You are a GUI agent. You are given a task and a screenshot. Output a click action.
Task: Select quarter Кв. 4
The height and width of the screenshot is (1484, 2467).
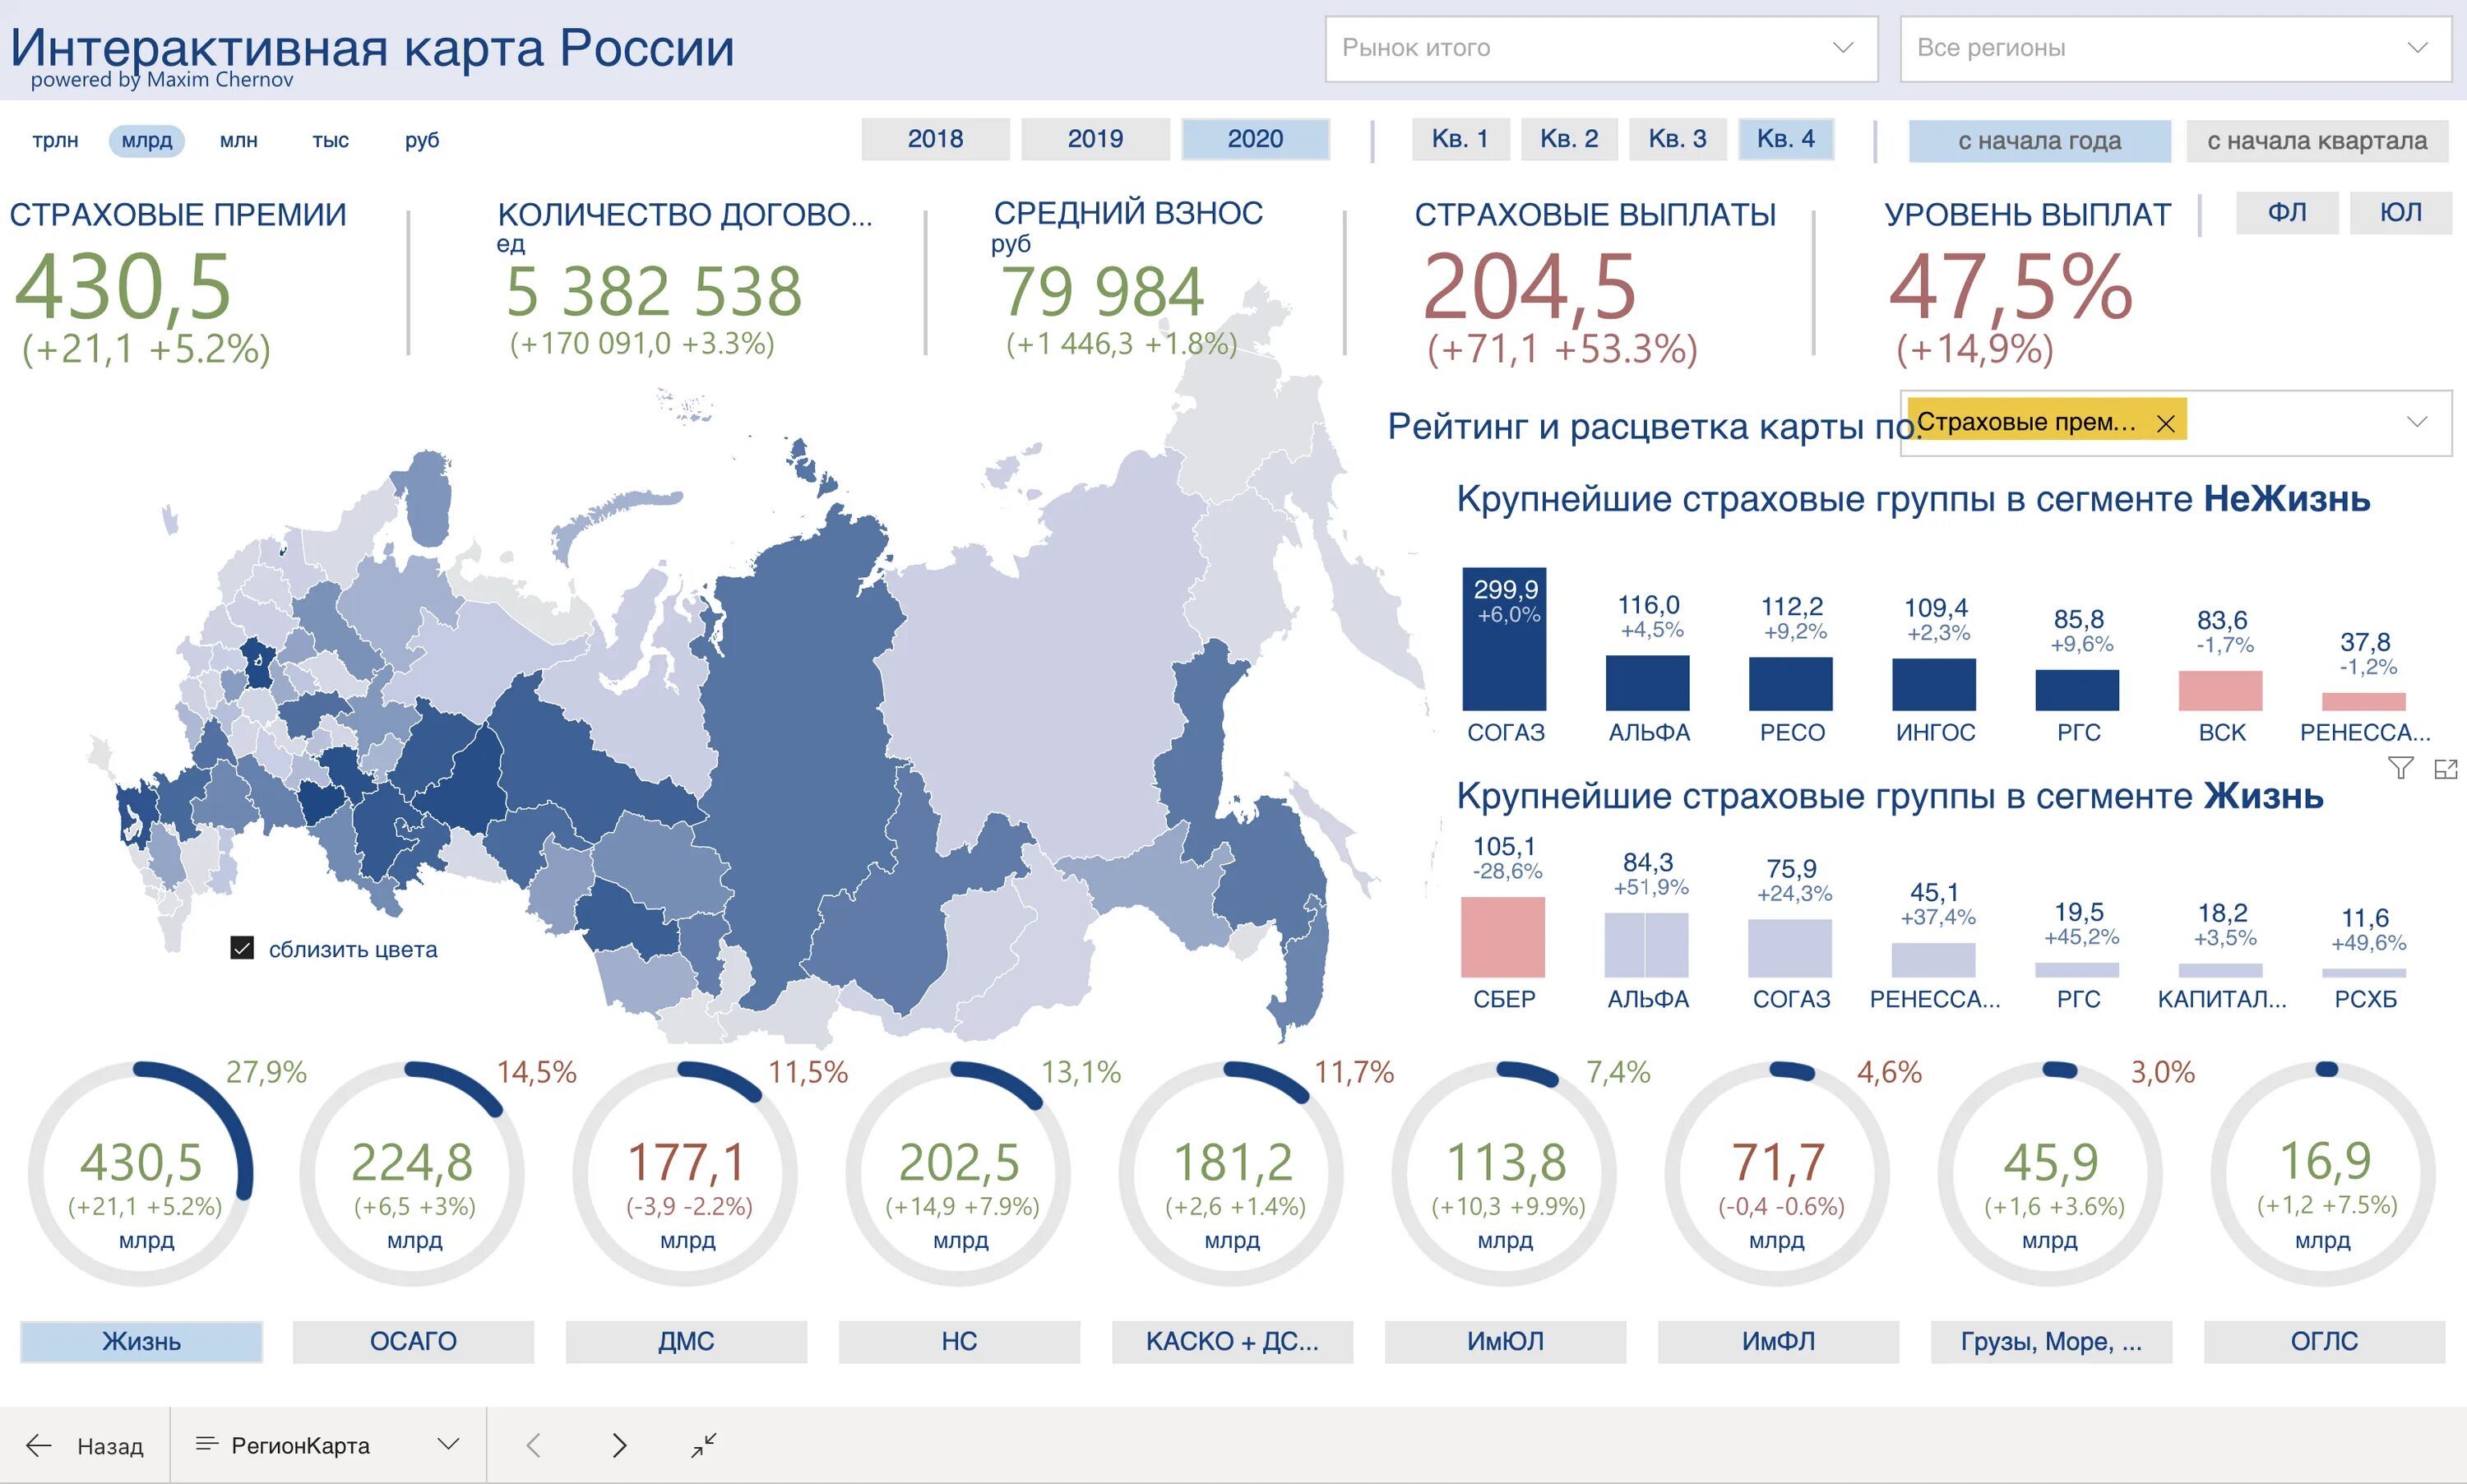coord(1786,139)
